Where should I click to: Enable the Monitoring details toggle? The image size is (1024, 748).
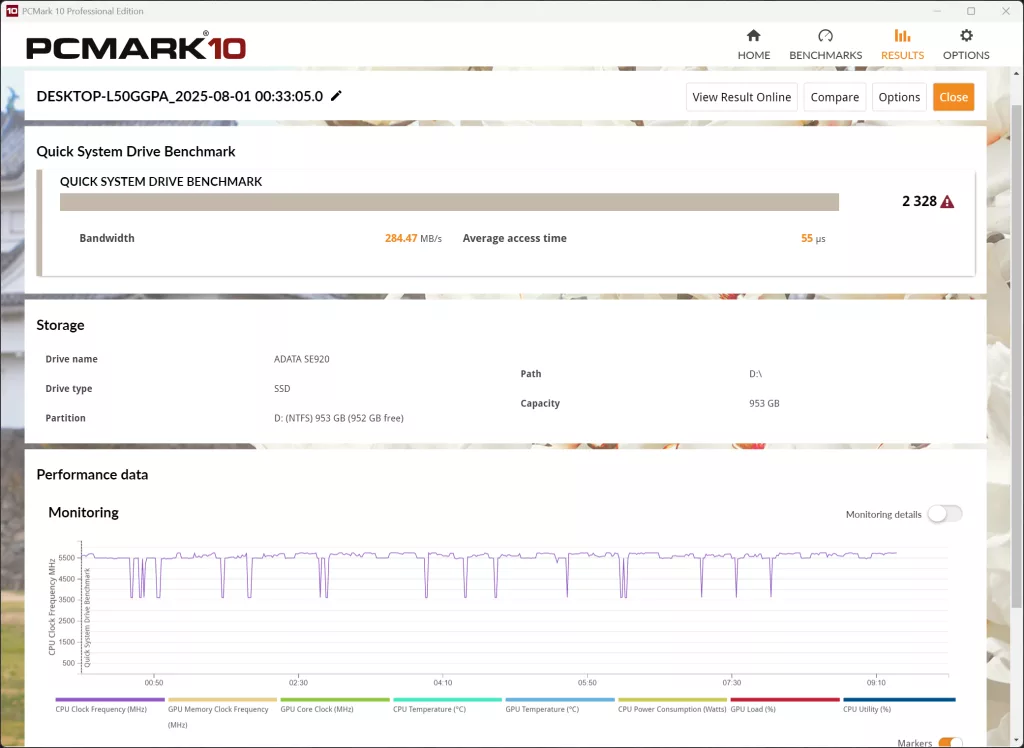click(x=945, y=514)
